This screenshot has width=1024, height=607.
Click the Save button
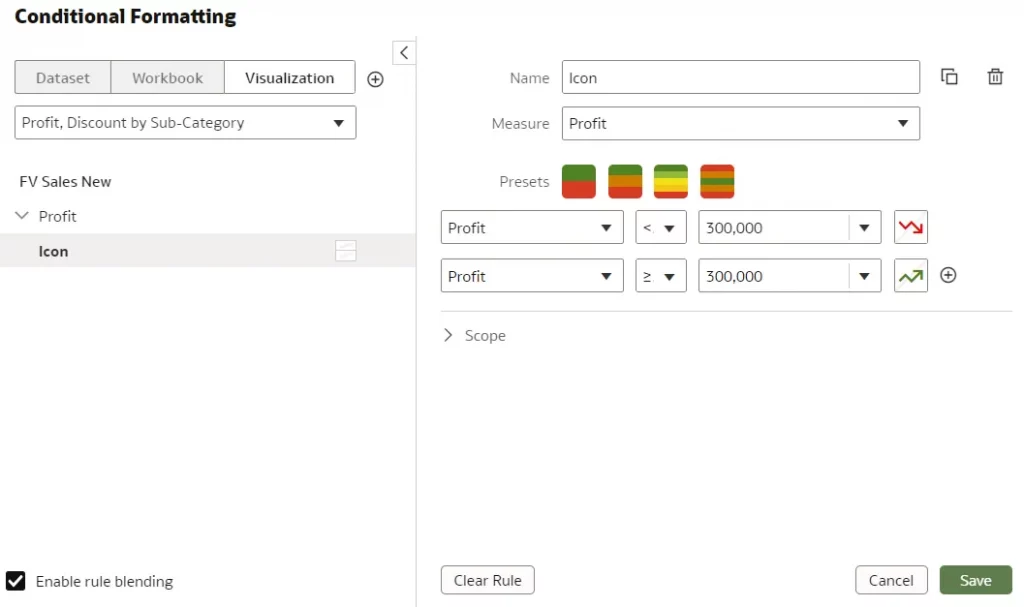[x=975, y=580]
